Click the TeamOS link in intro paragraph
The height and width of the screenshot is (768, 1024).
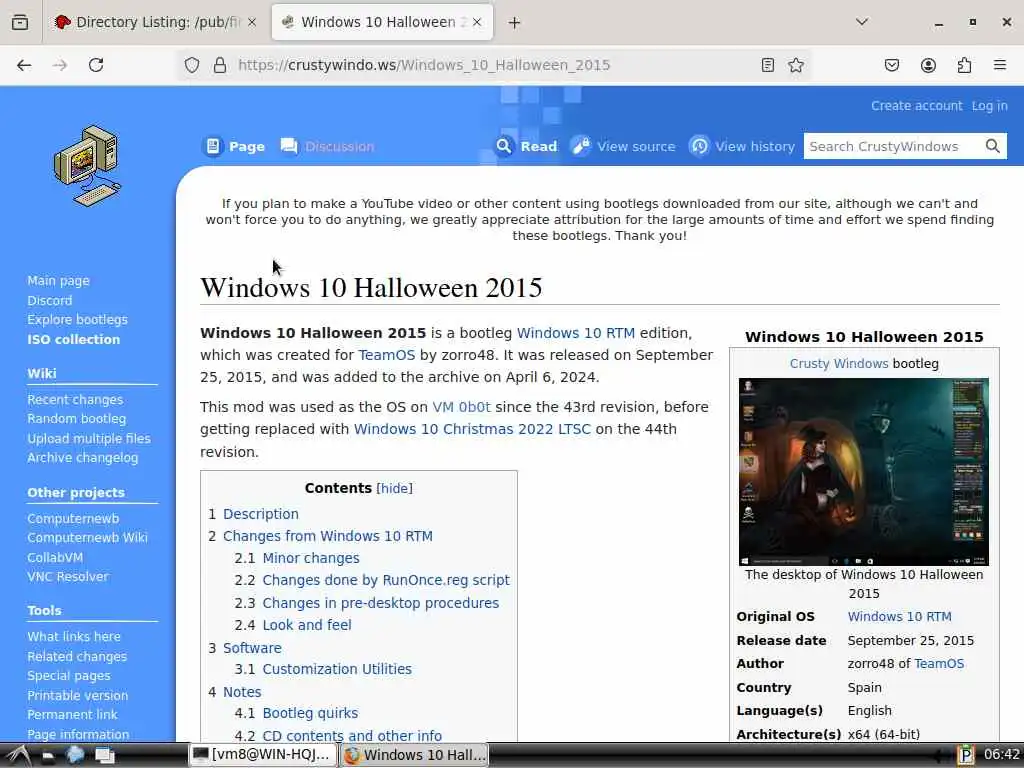387,355
